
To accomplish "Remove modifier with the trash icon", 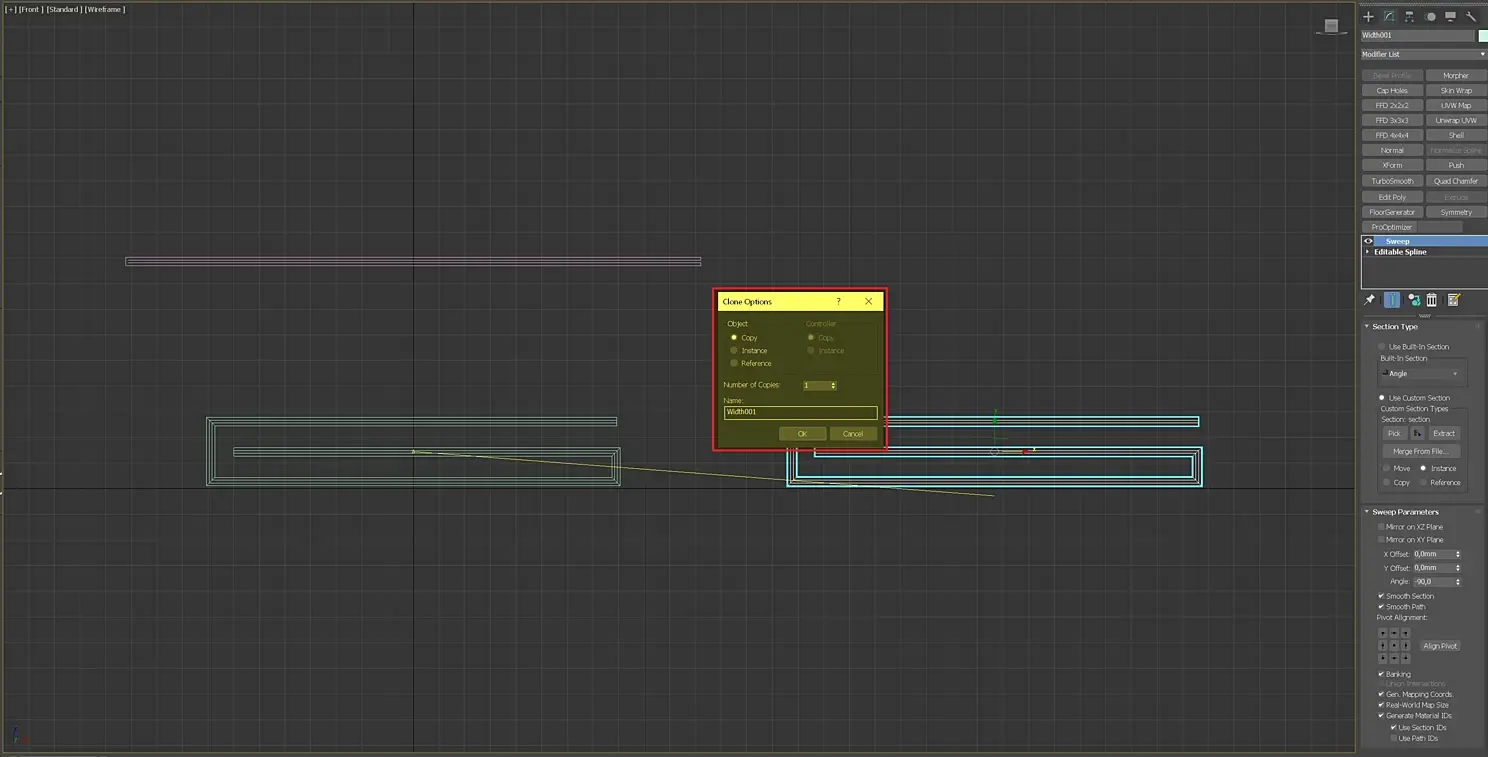I will point(1432,300).
